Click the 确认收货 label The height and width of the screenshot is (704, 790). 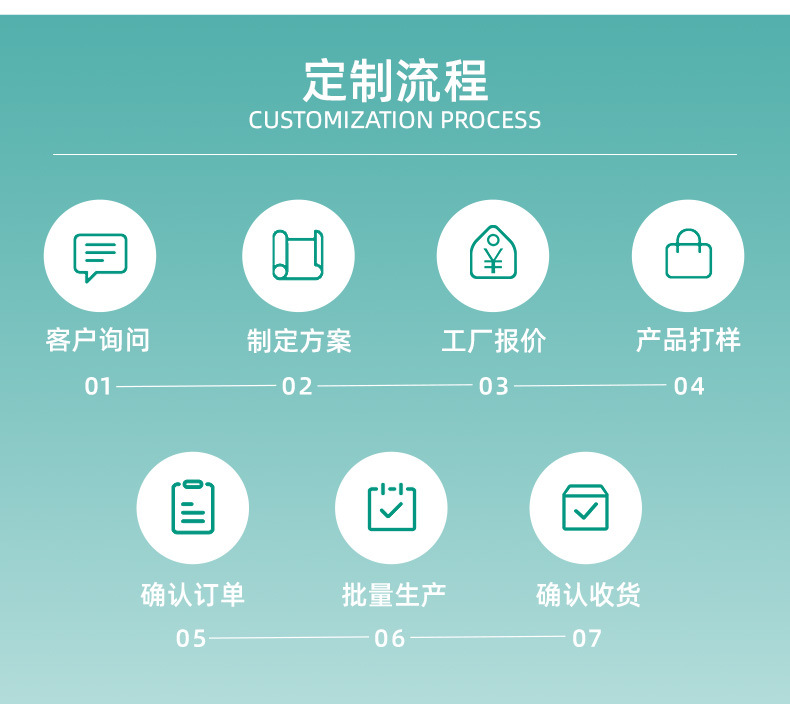(588, 595)
